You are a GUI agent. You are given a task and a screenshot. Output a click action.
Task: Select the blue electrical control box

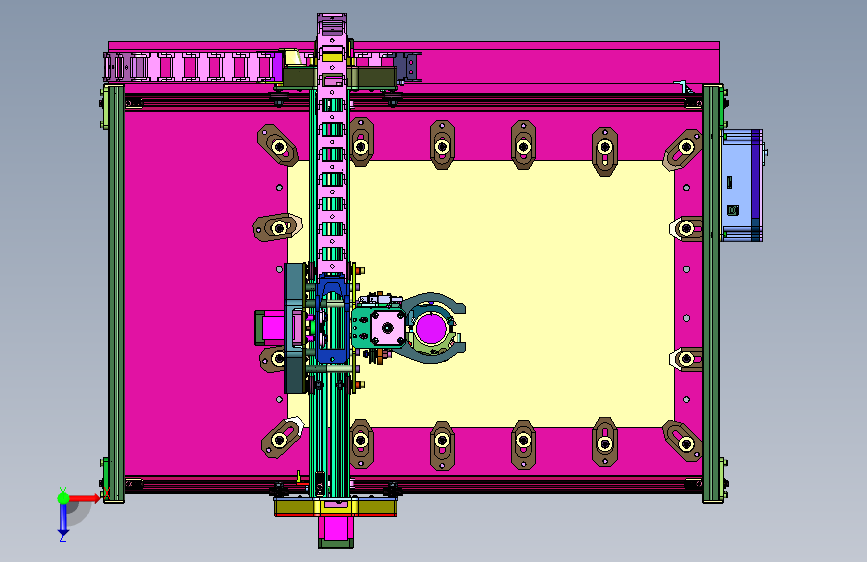tap(742, 185)
